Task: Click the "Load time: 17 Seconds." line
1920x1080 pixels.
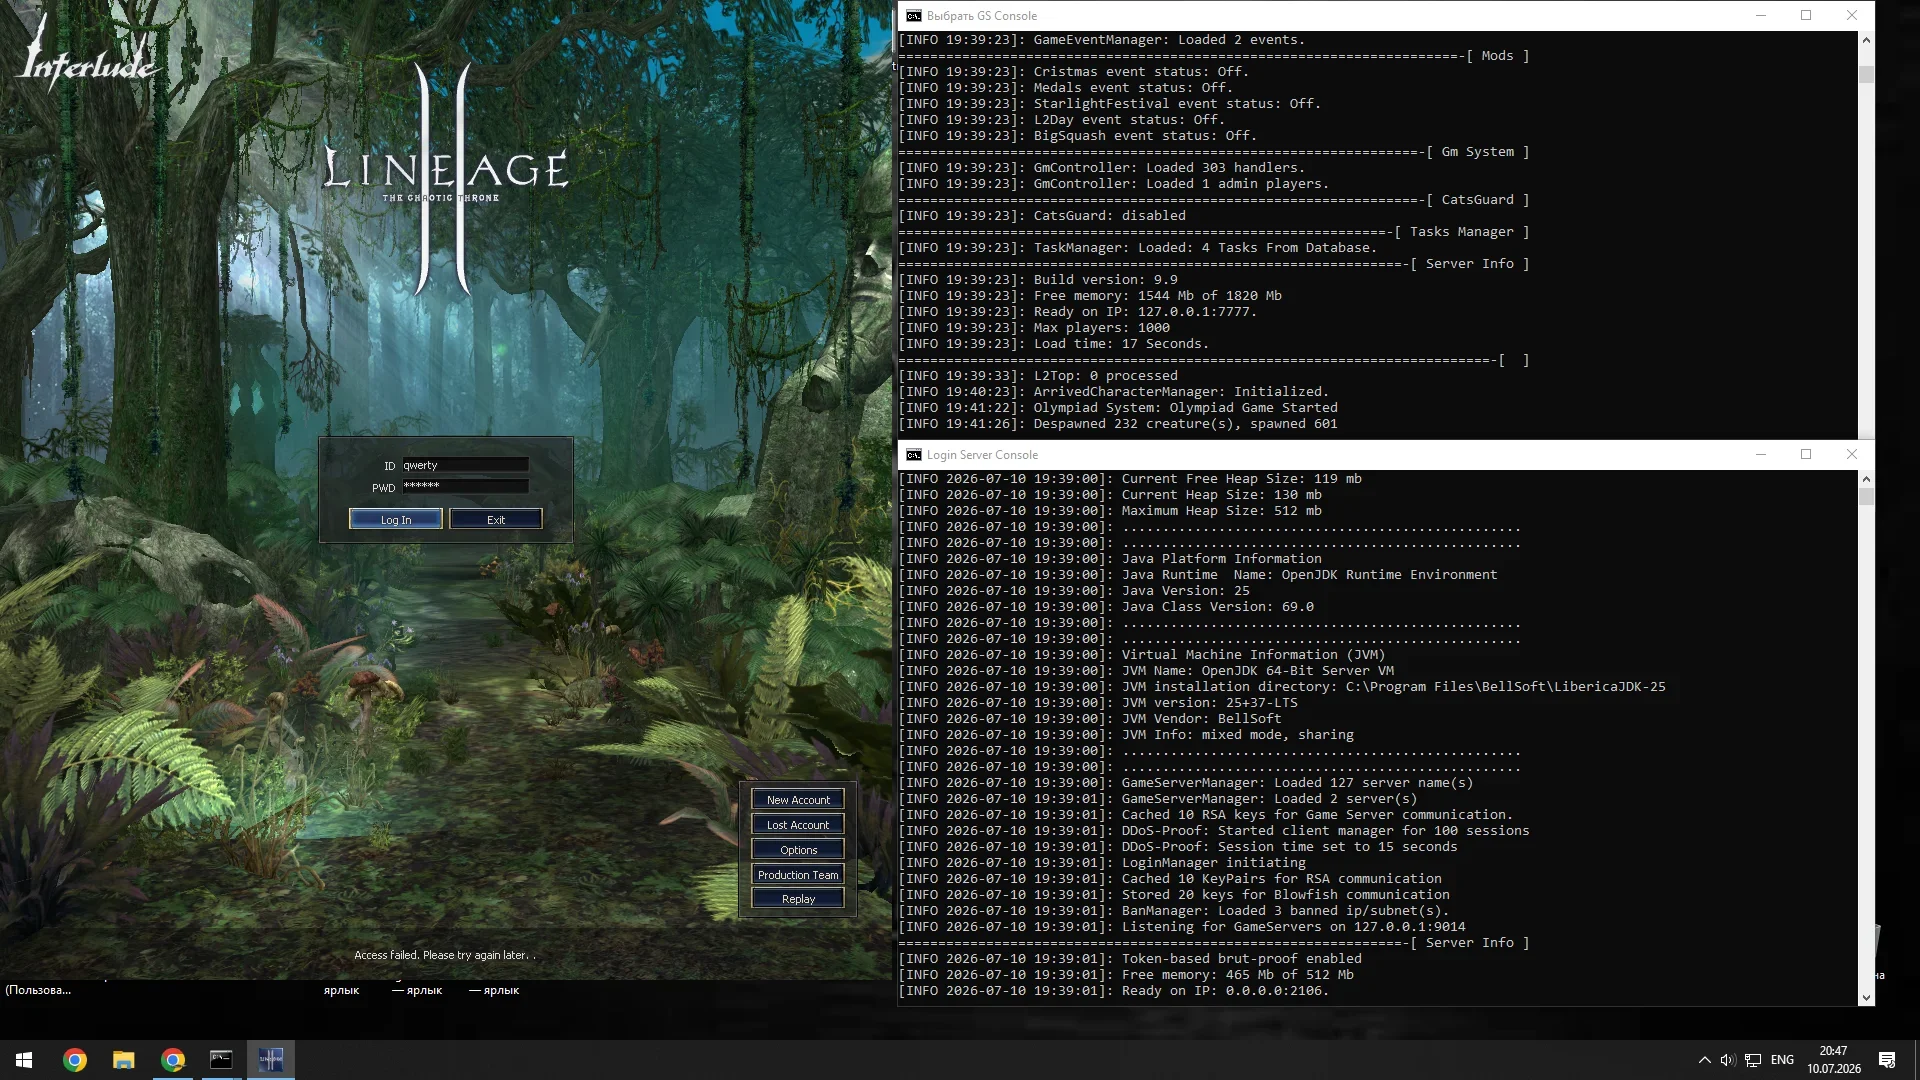Action: (x=1054, y=344)
